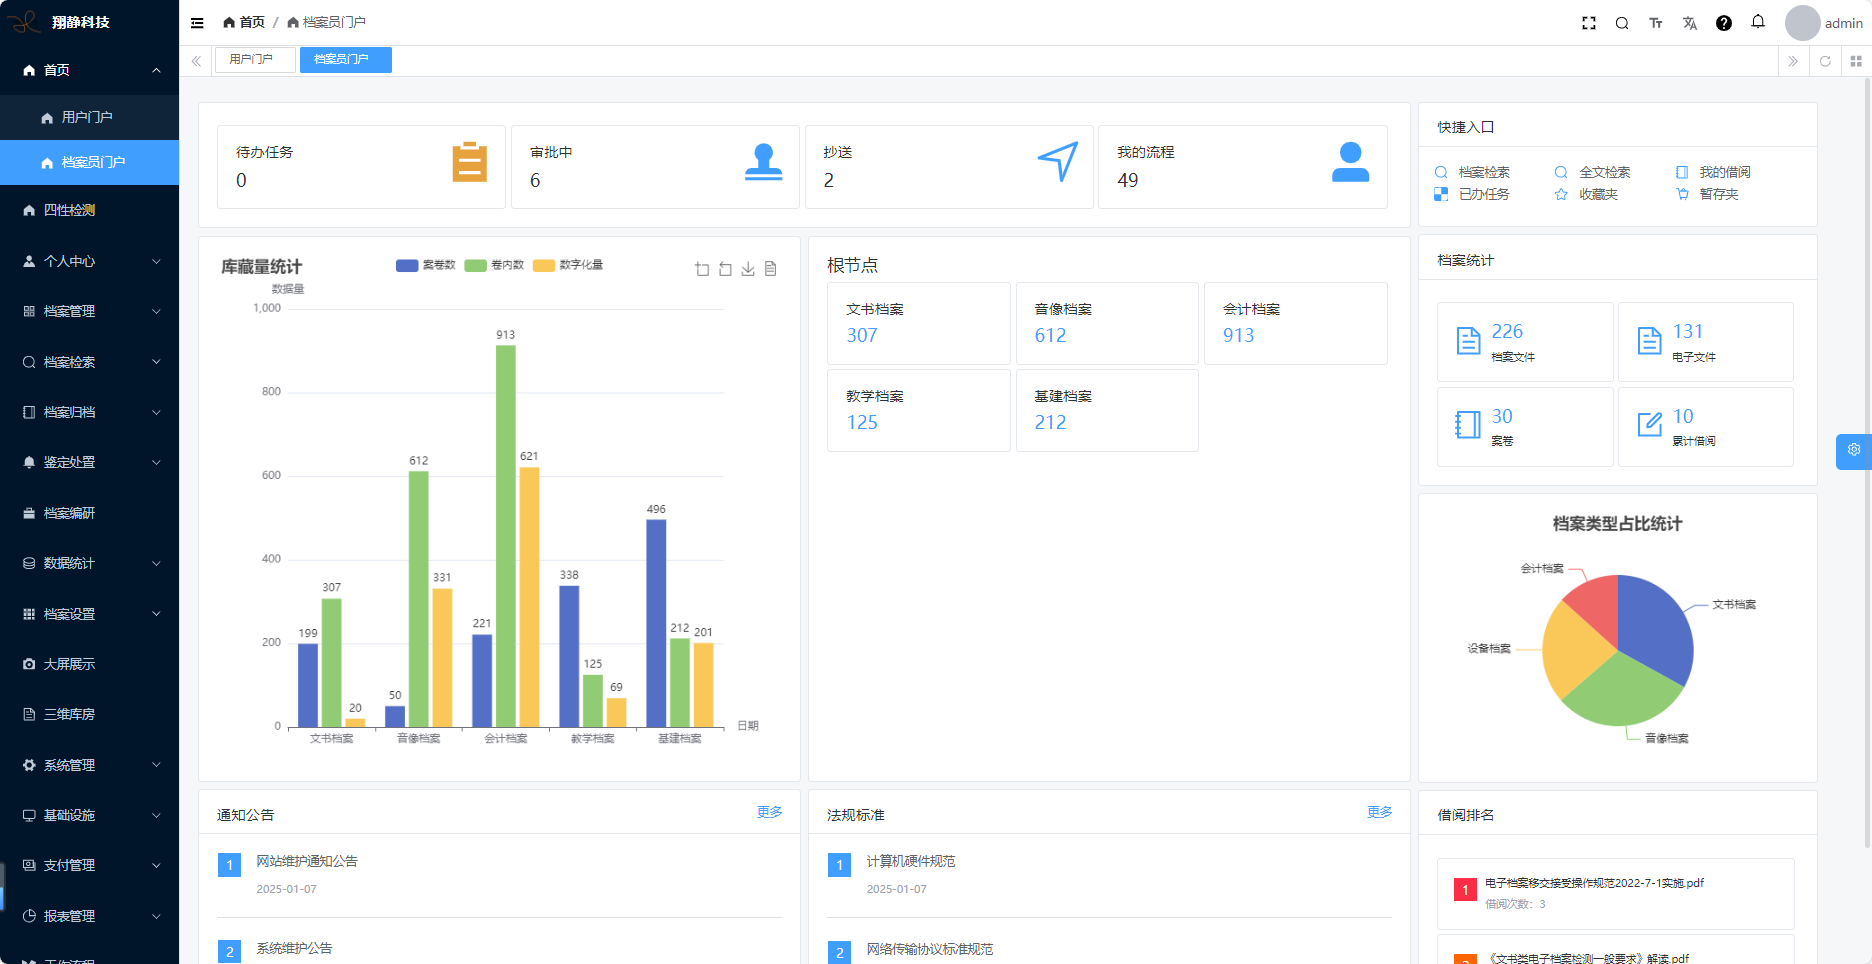Expand 档案管理 sidebar menu
Viewport: 1872px width, 964px height.
point(90,311)
